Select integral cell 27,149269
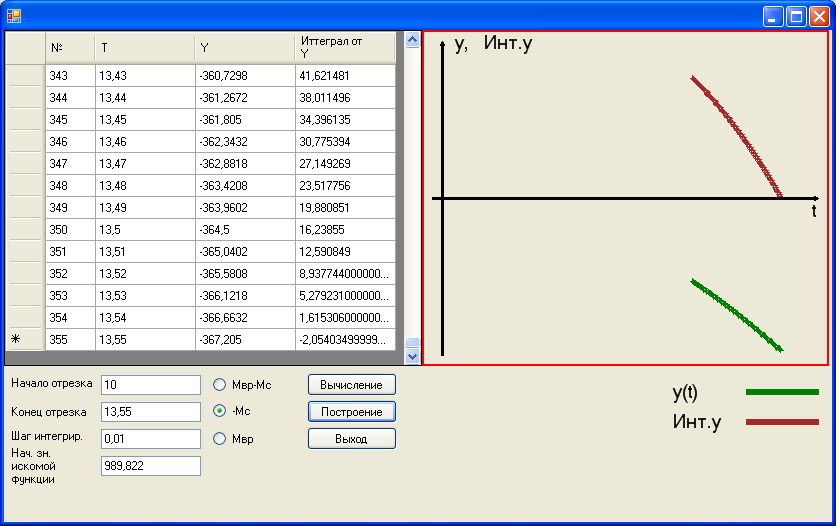This screenshot has width=836, height=526. [345, 164]
